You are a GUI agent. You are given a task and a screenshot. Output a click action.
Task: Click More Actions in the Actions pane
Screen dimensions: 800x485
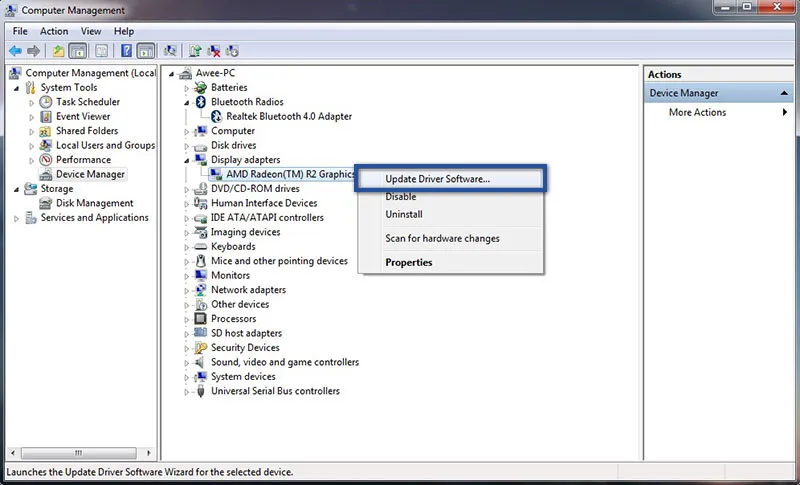pos(697,112)
